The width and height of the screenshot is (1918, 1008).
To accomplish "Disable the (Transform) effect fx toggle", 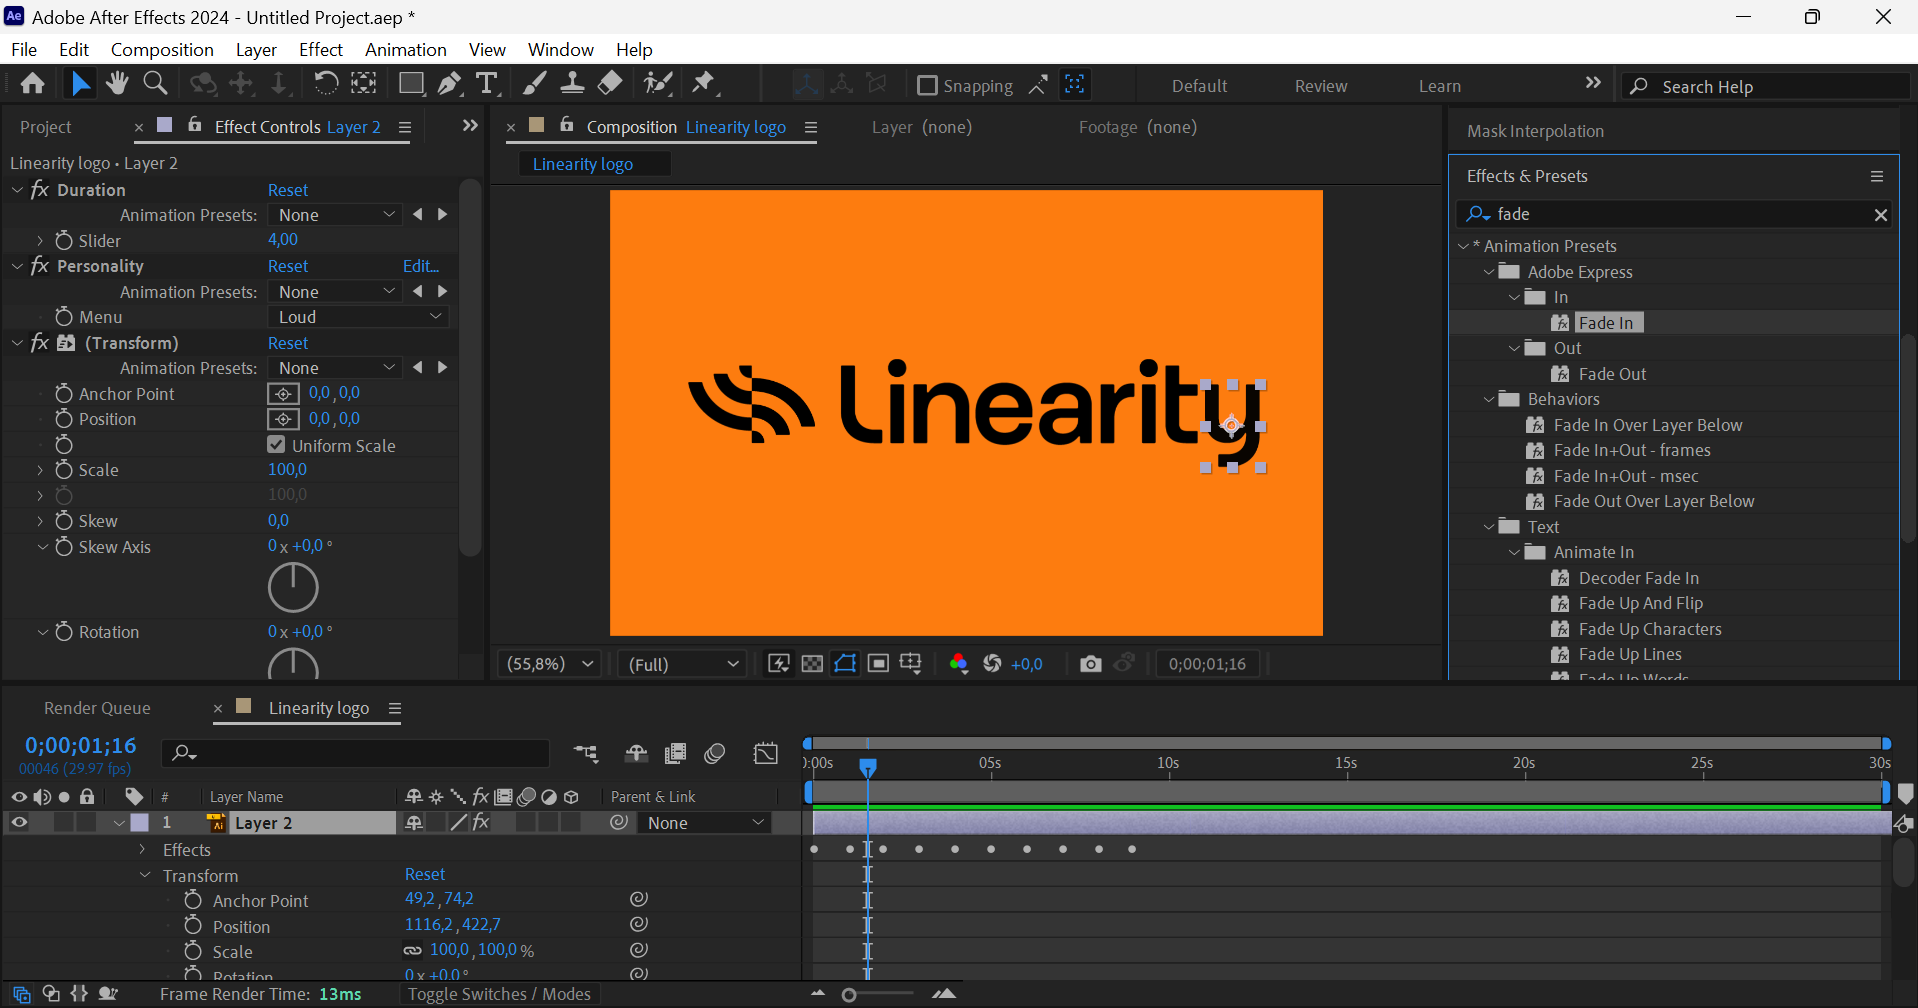I will pyautogui.click(x=40, y=342).
